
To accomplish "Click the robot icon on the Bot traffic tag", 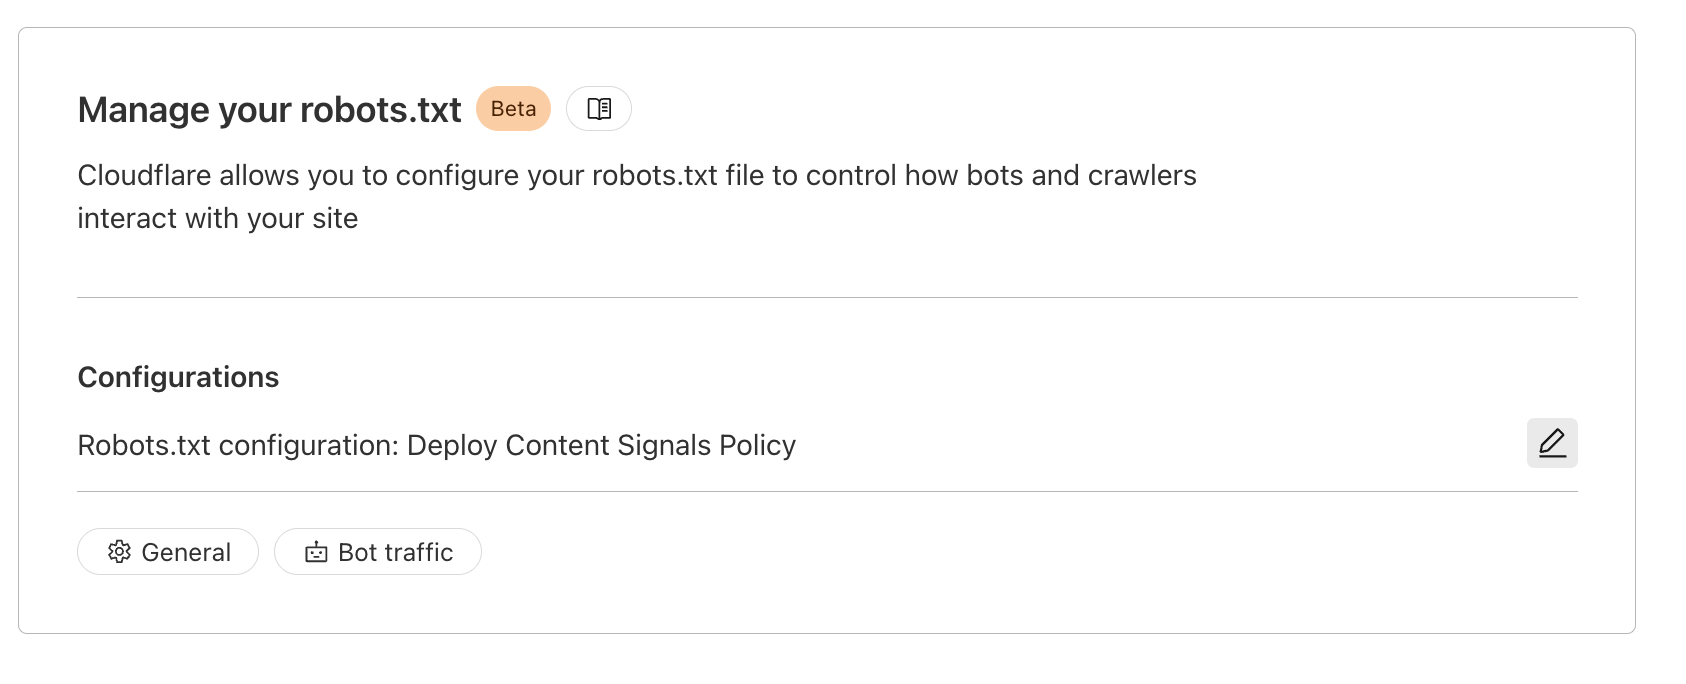I will [316, 551].
